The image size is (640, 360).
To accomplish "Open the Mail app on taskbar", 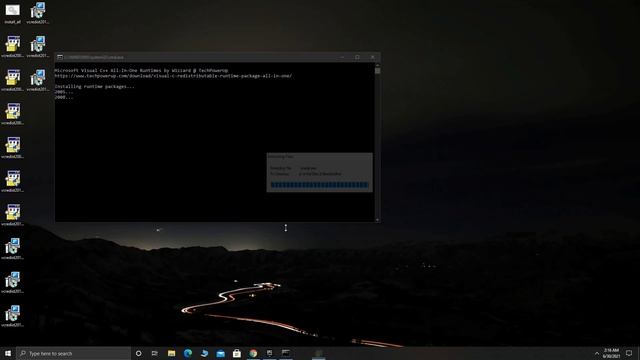I will [x=220, y=353].
